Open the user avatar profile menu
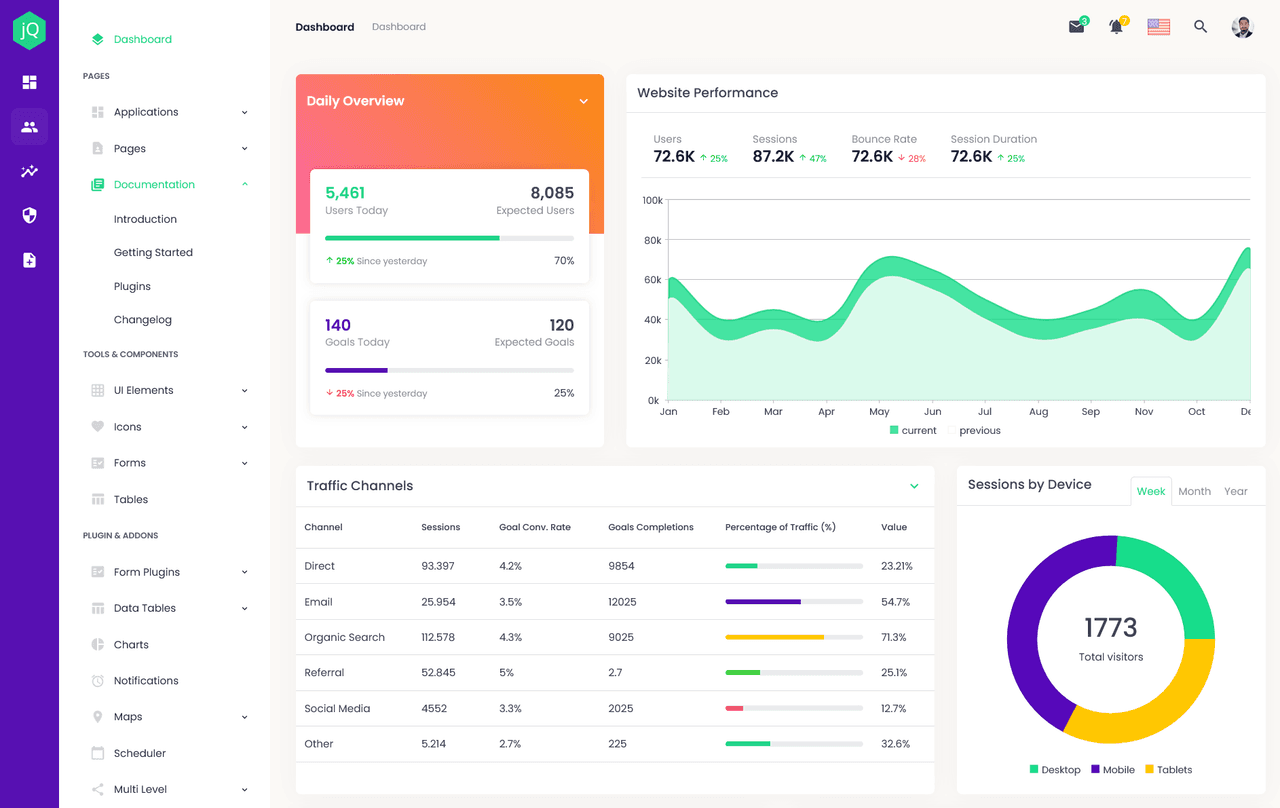1280x808 pixels. (x=1243, y=27)
